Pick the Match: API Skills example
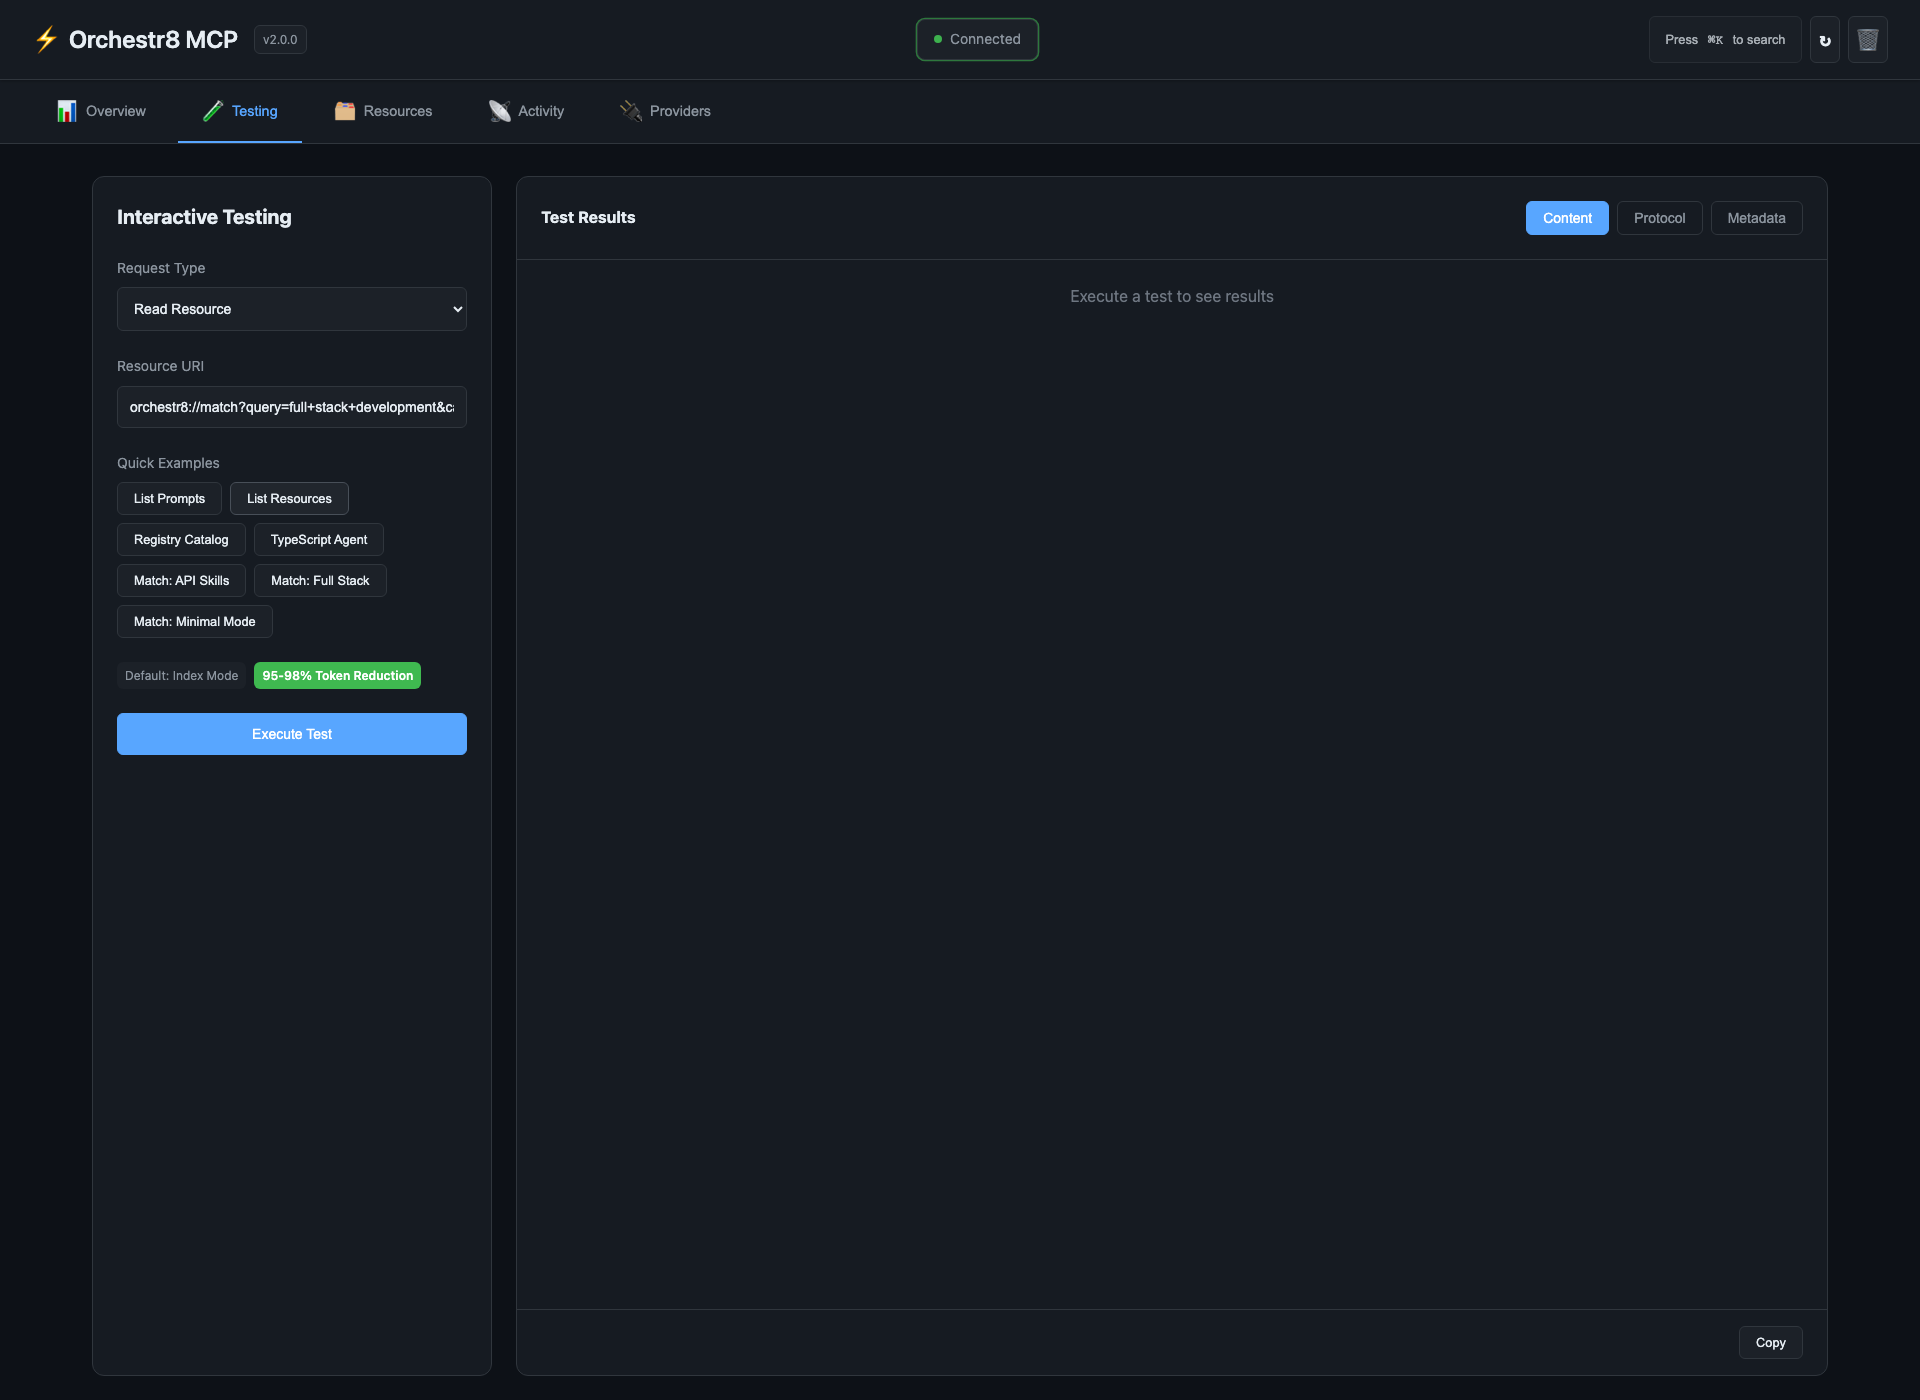The width and height of the screenshot is (1920, 1400). click(181, 581)
